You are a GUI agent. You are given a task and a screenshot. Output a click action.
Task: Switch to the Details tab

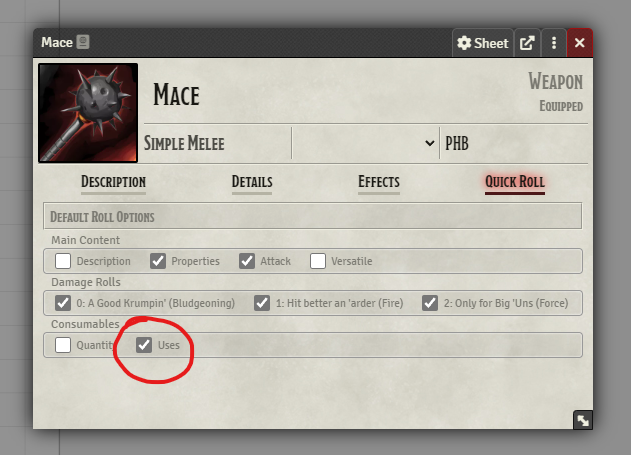(x=252, y=182)
